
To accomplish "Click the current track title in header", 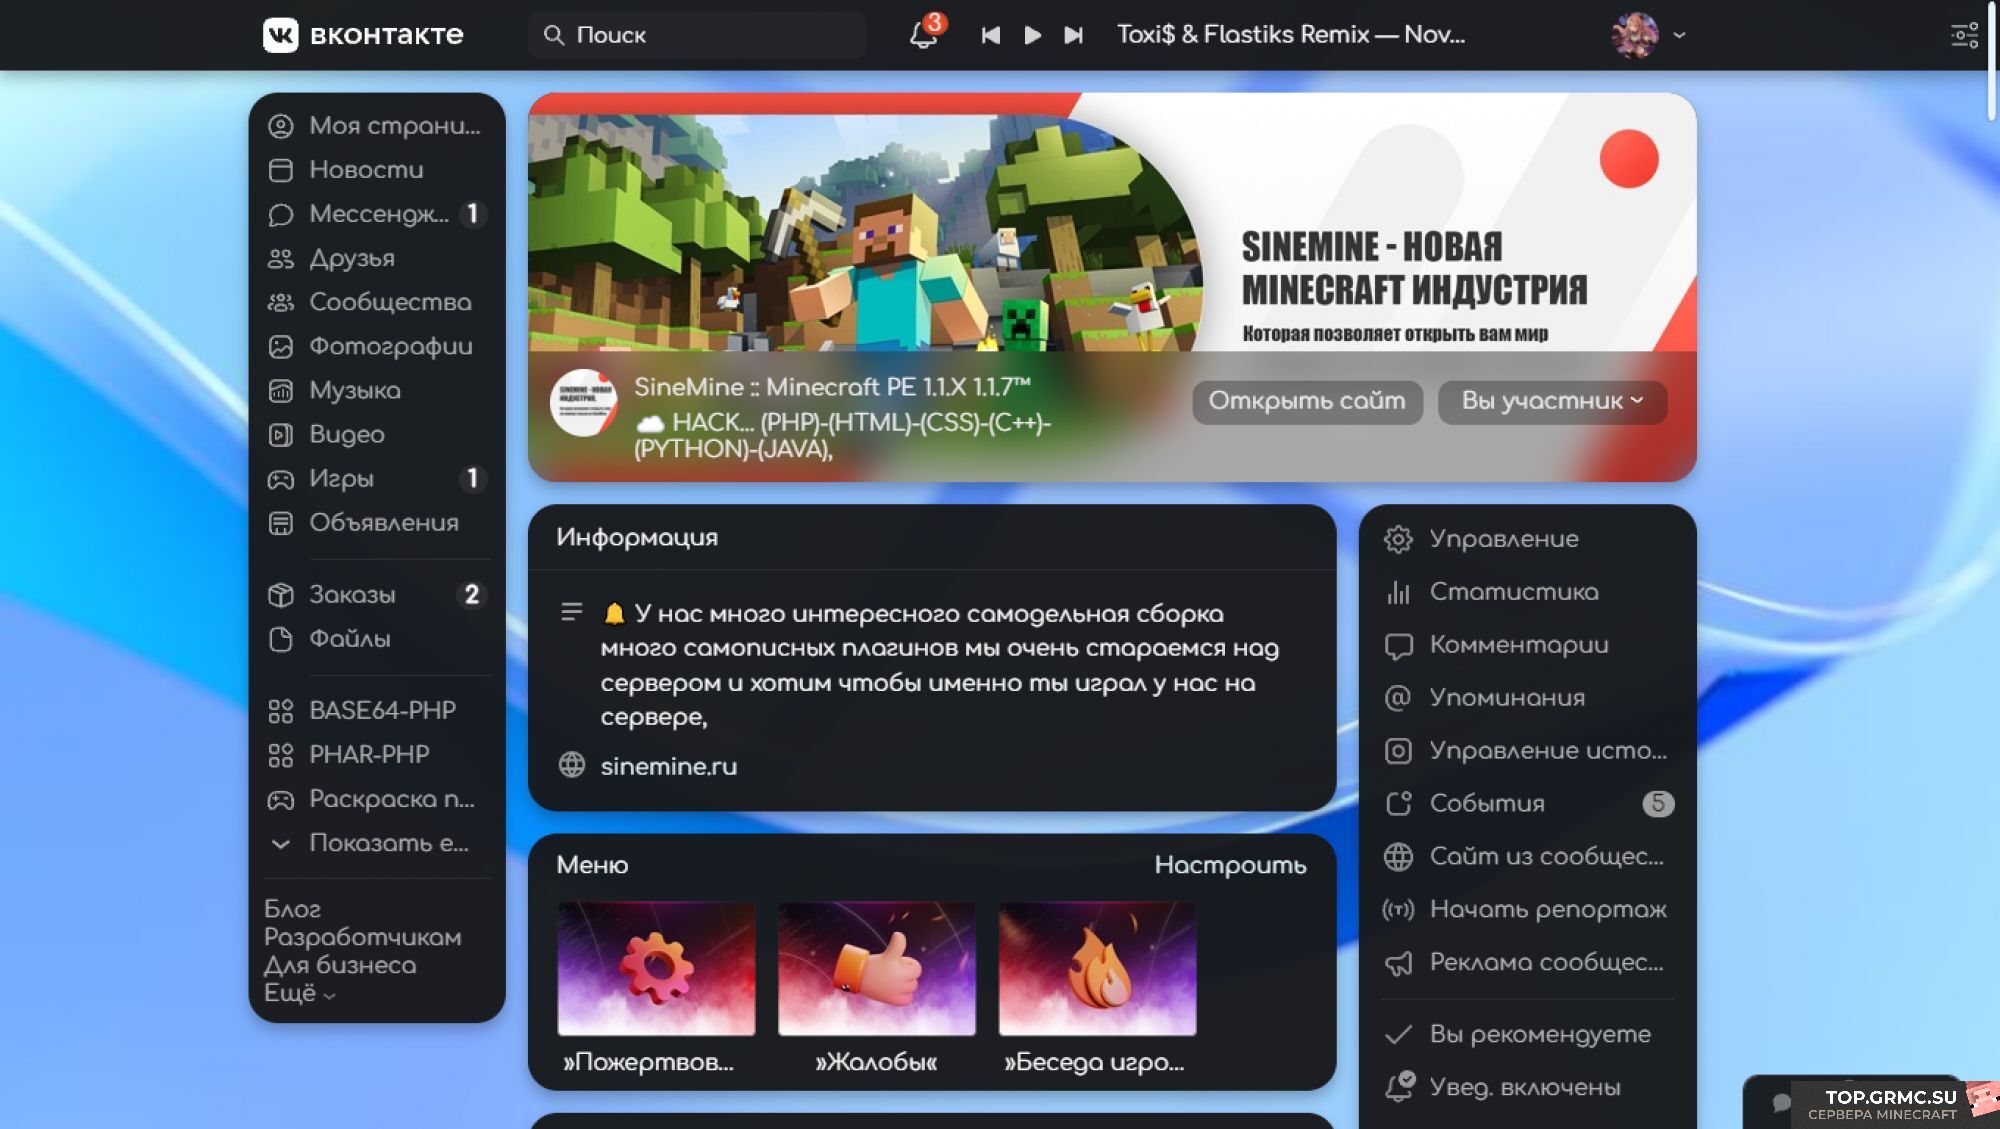I will click(x=1291, y=35).
